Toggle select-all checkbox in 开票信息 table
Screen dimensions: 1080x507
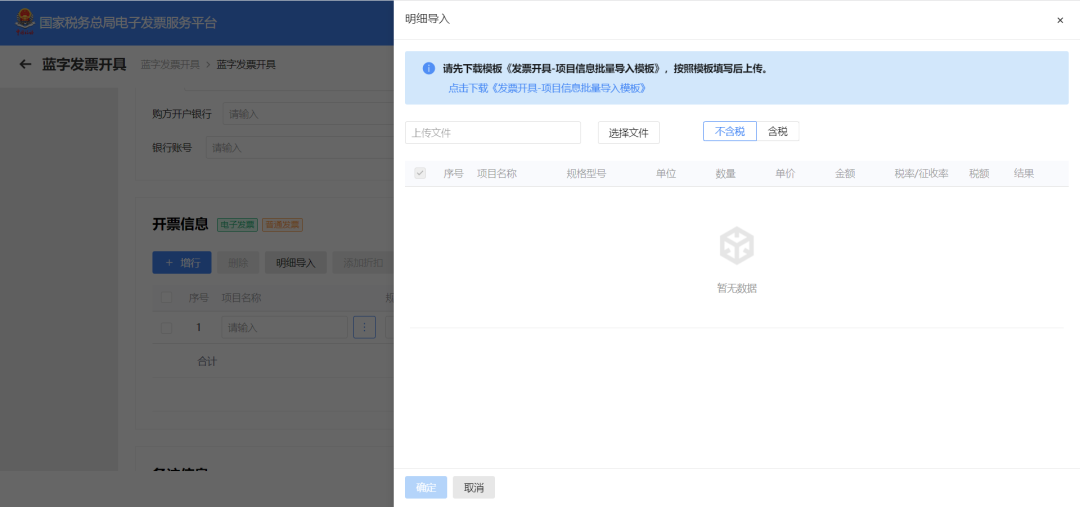[x=167, y=298]
